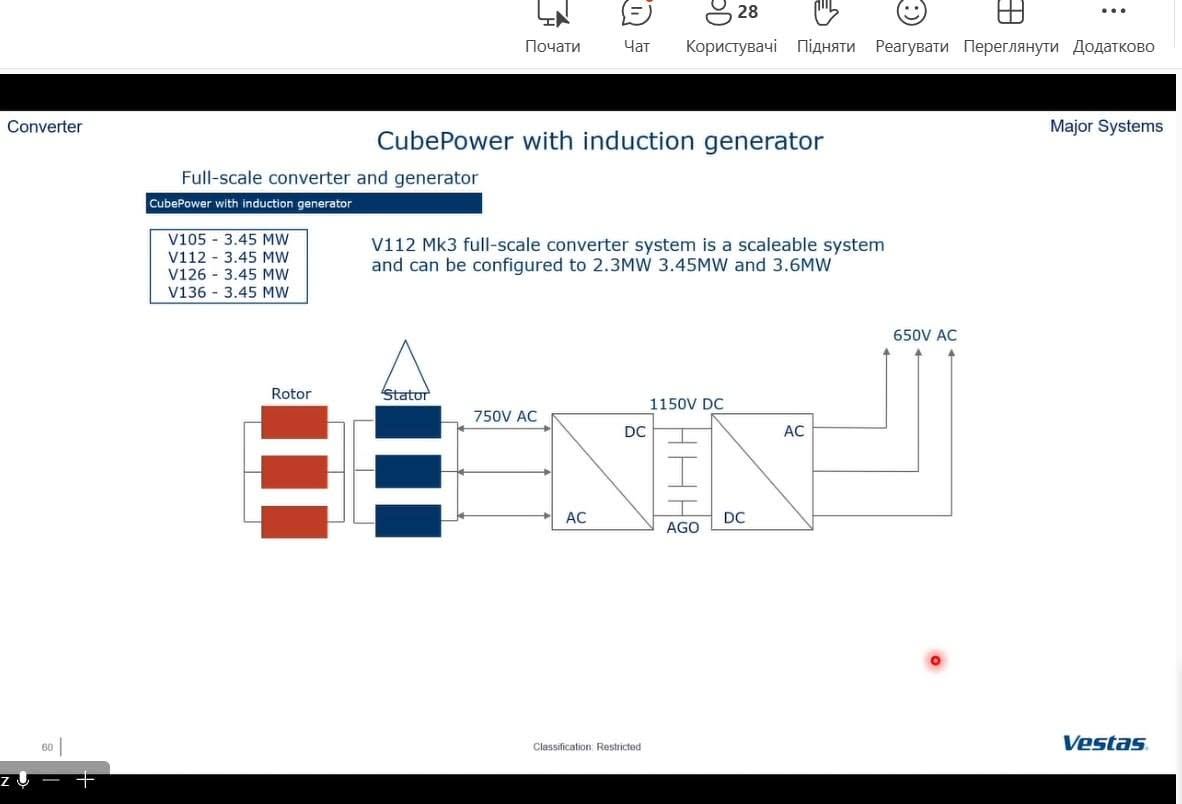The image size is (1182, 804).
Task: Click the top red Rotor block
Action: click(294, 422)
